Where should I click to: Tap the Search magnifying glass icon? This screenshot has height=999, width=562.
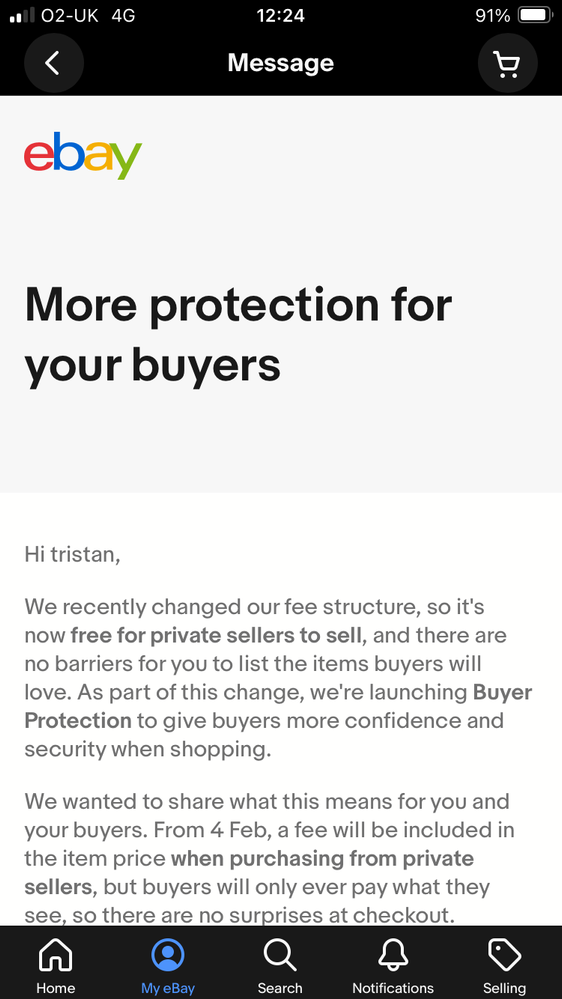click(x=280, y=956)
